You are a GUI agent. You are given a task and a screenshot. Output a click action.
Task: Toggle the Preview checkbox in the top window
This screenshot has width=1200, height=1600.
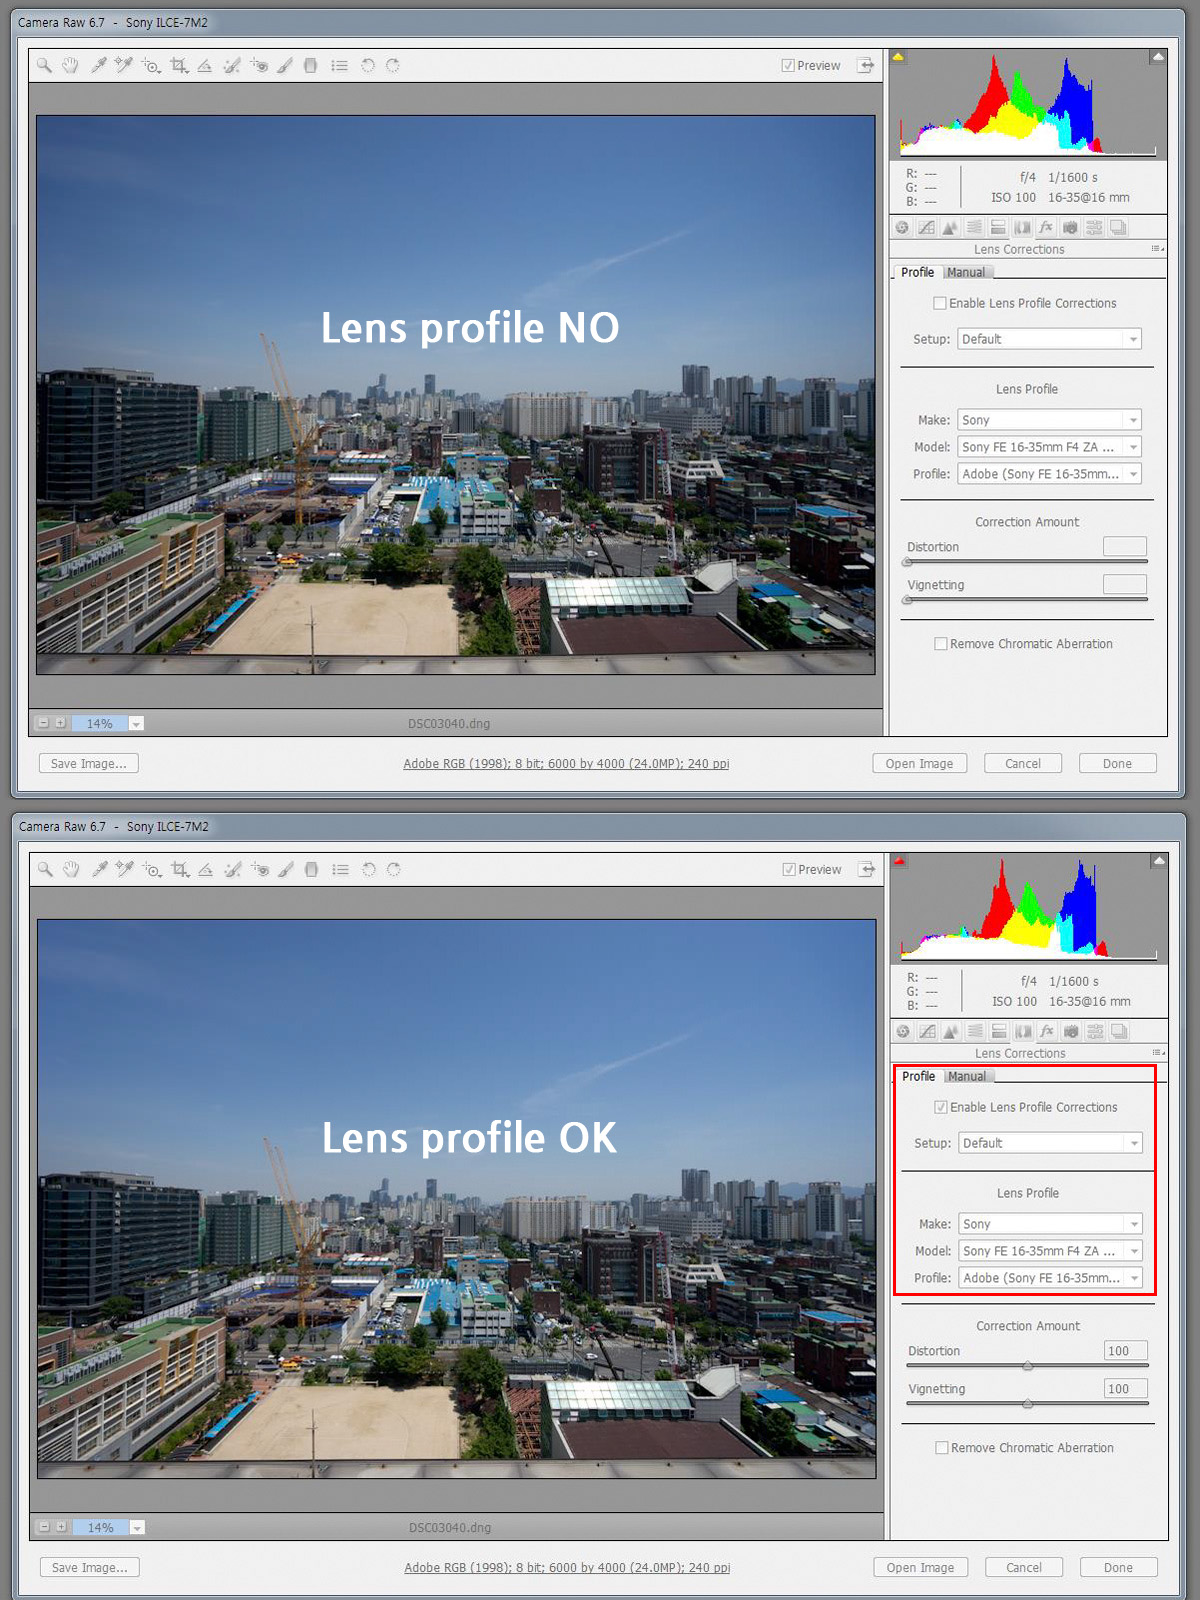coord(788,66)
